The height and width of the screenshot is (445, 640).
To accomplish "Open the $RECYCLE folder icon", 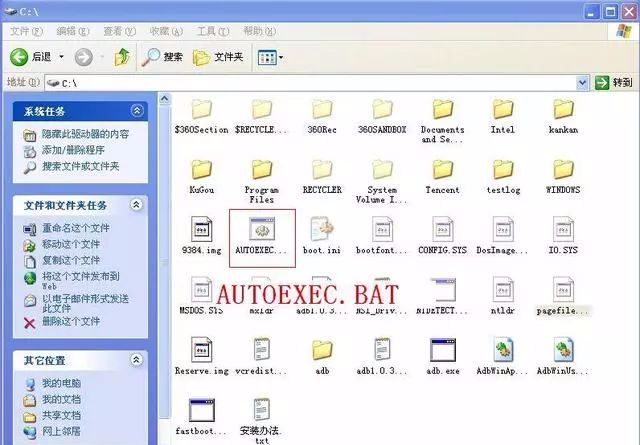I will pos(262,110).
